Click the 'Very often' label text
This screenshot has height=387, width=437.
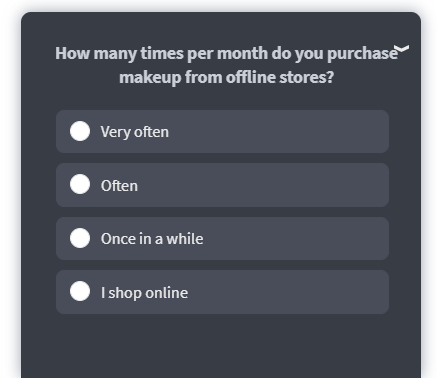(135, 132)
